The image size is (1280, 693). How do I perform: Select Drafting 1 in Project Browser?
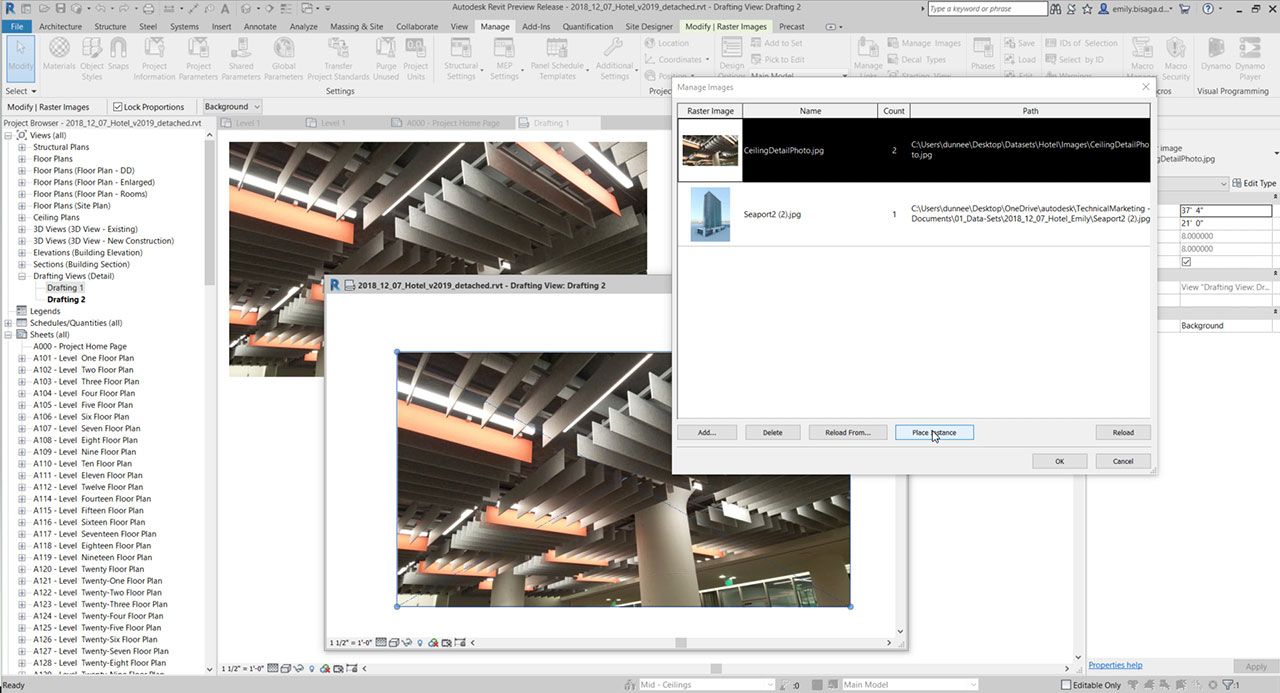click(x=65, y=288)
